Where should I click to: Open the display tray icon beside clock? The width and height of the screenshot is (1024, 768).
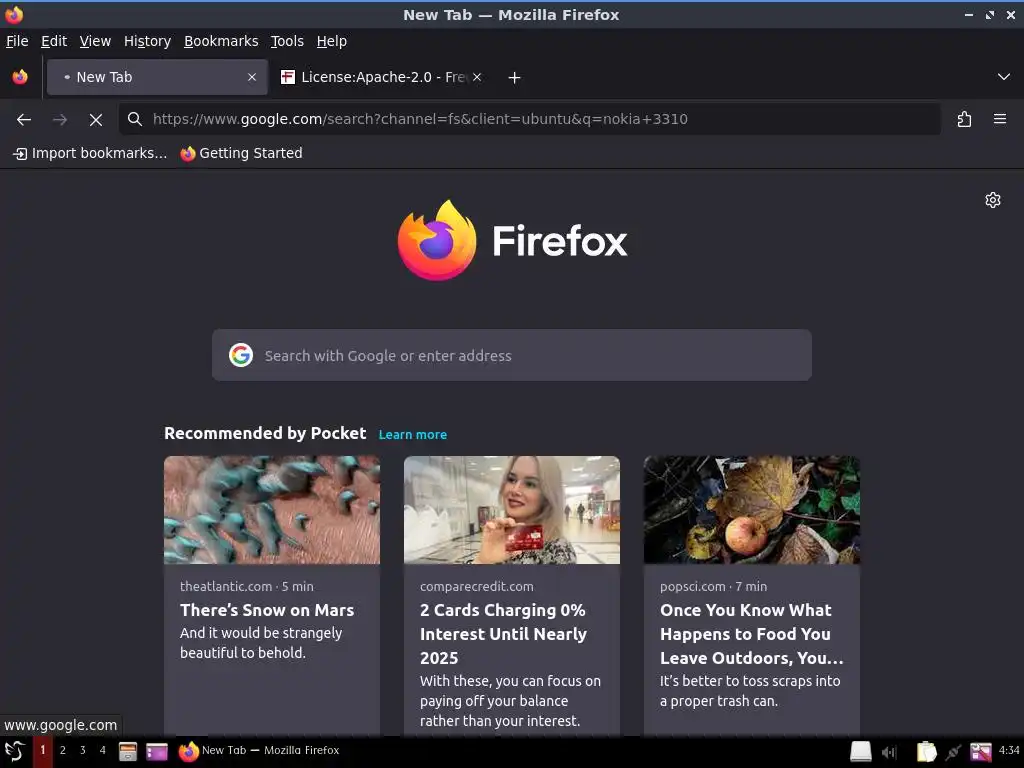click(981, 752)
